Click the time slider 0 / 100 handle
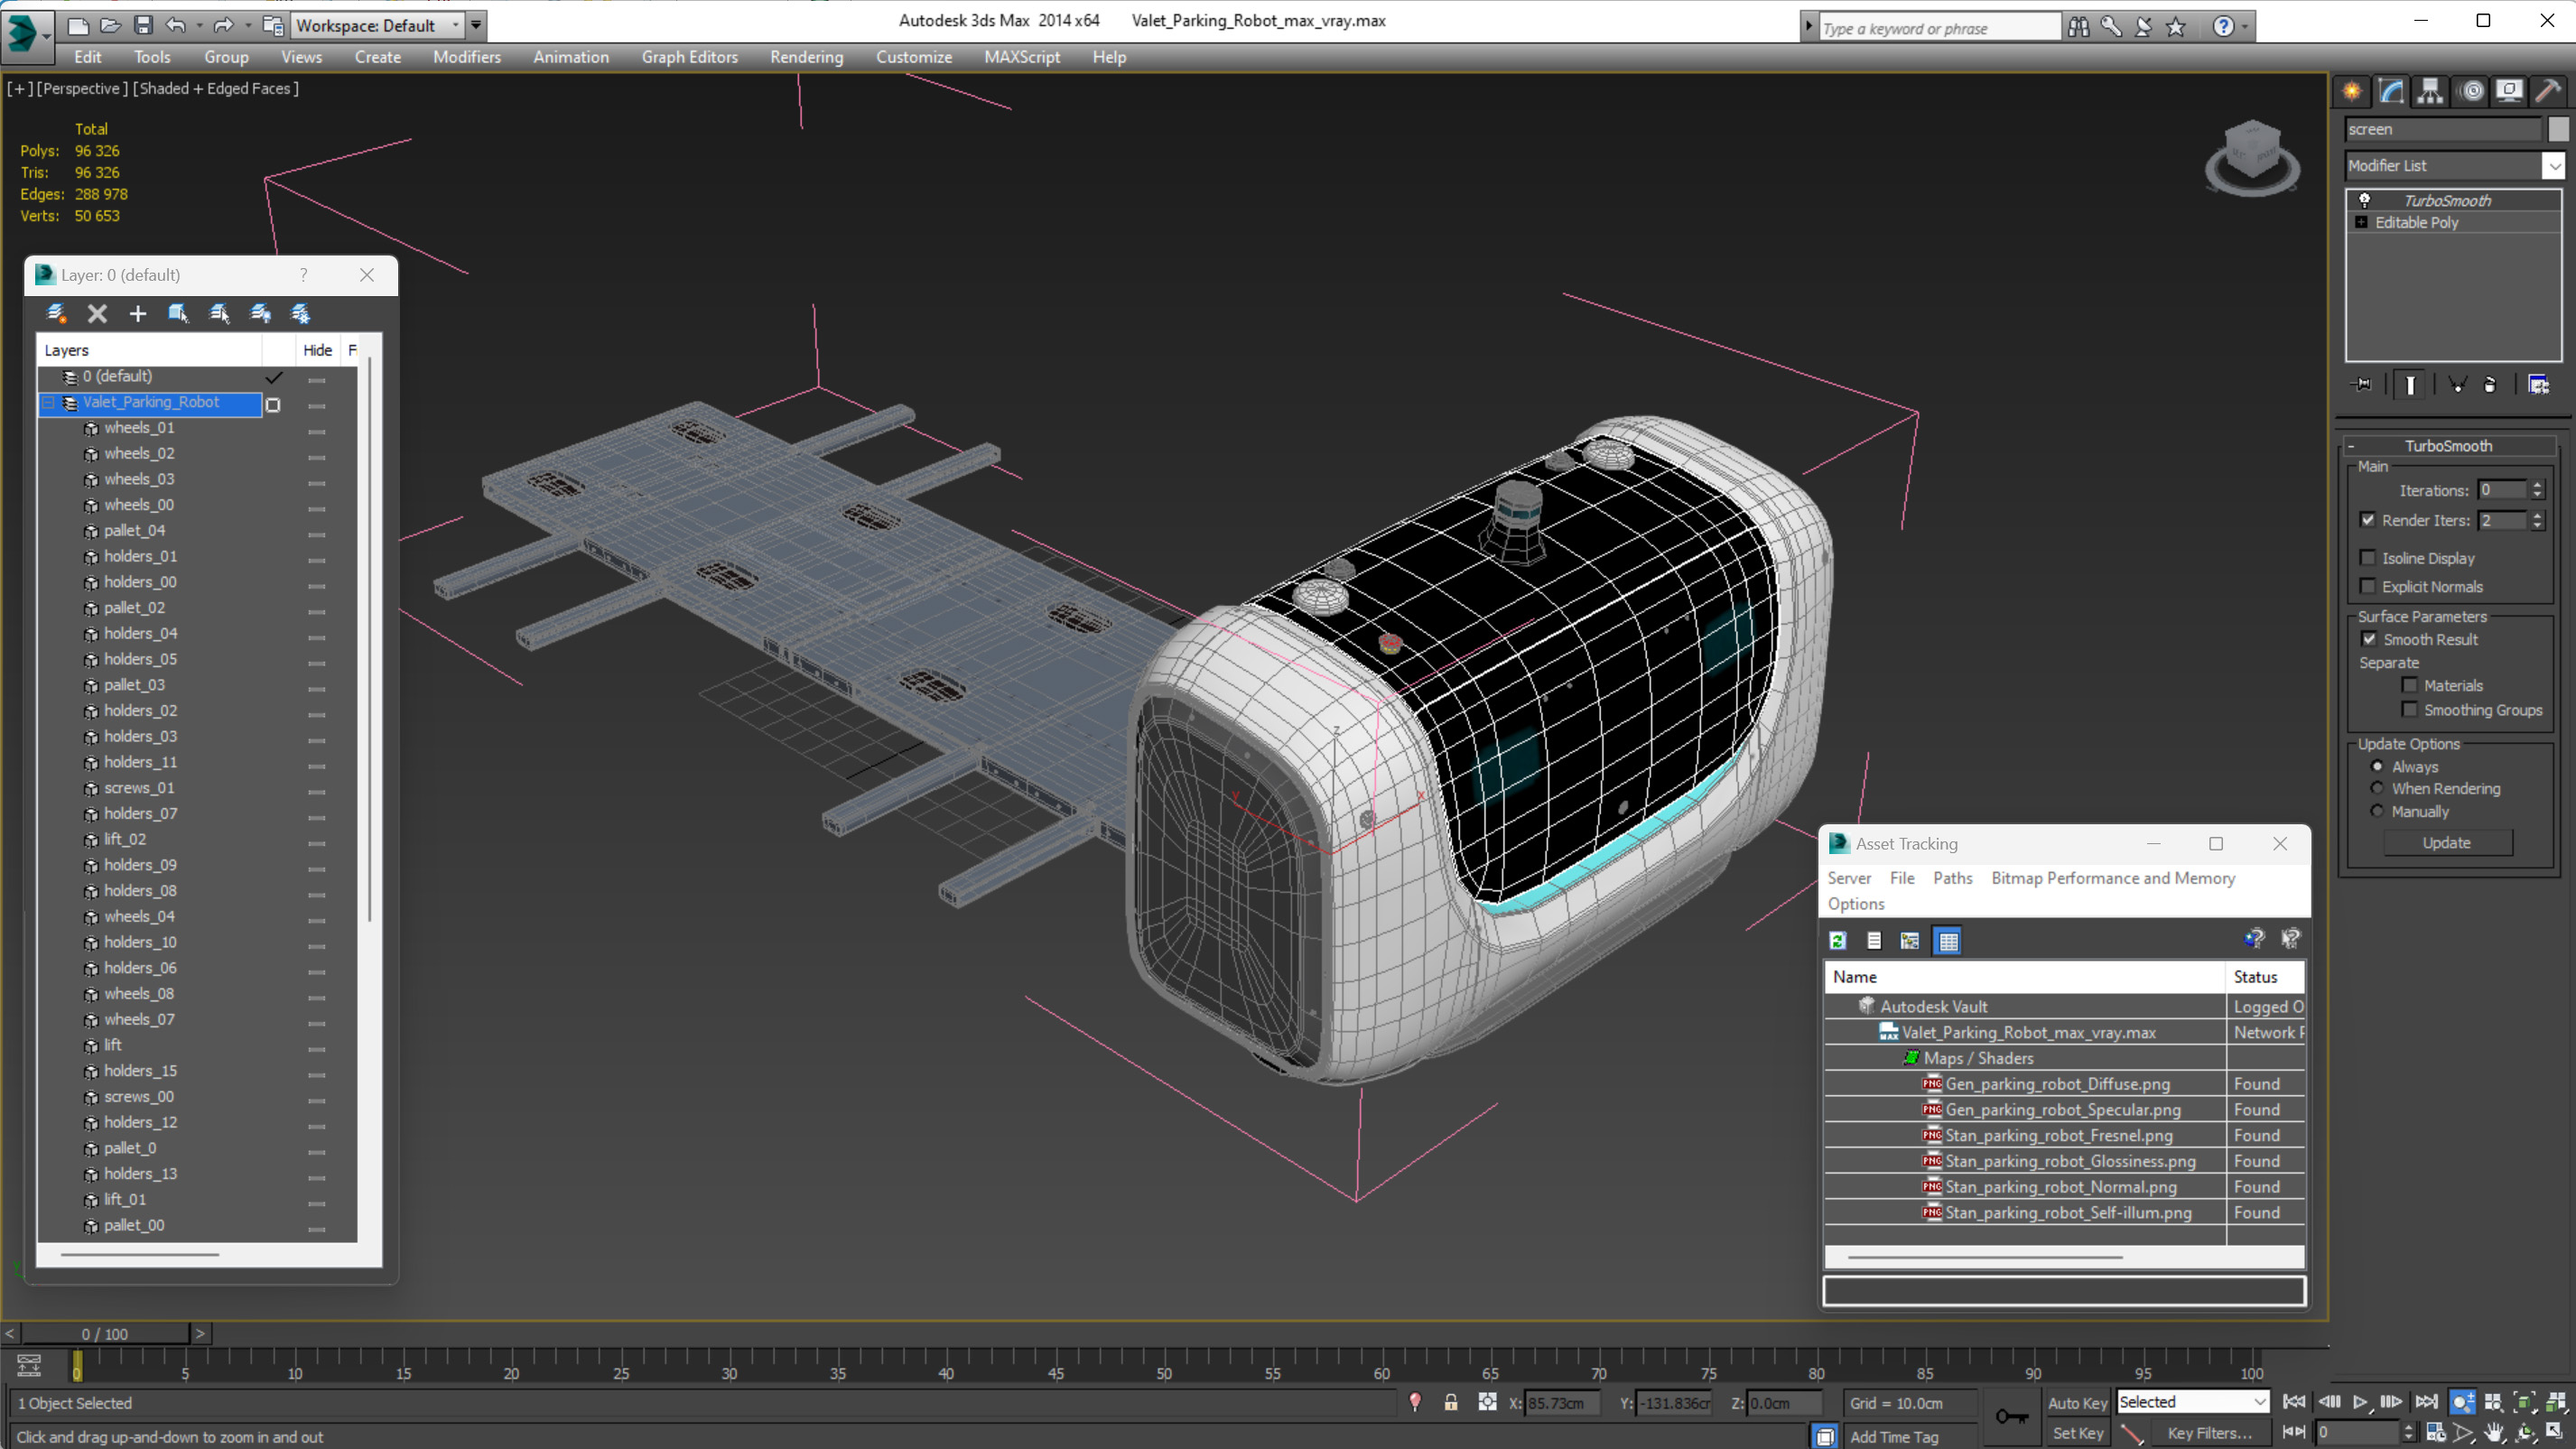 (105, 1333)
